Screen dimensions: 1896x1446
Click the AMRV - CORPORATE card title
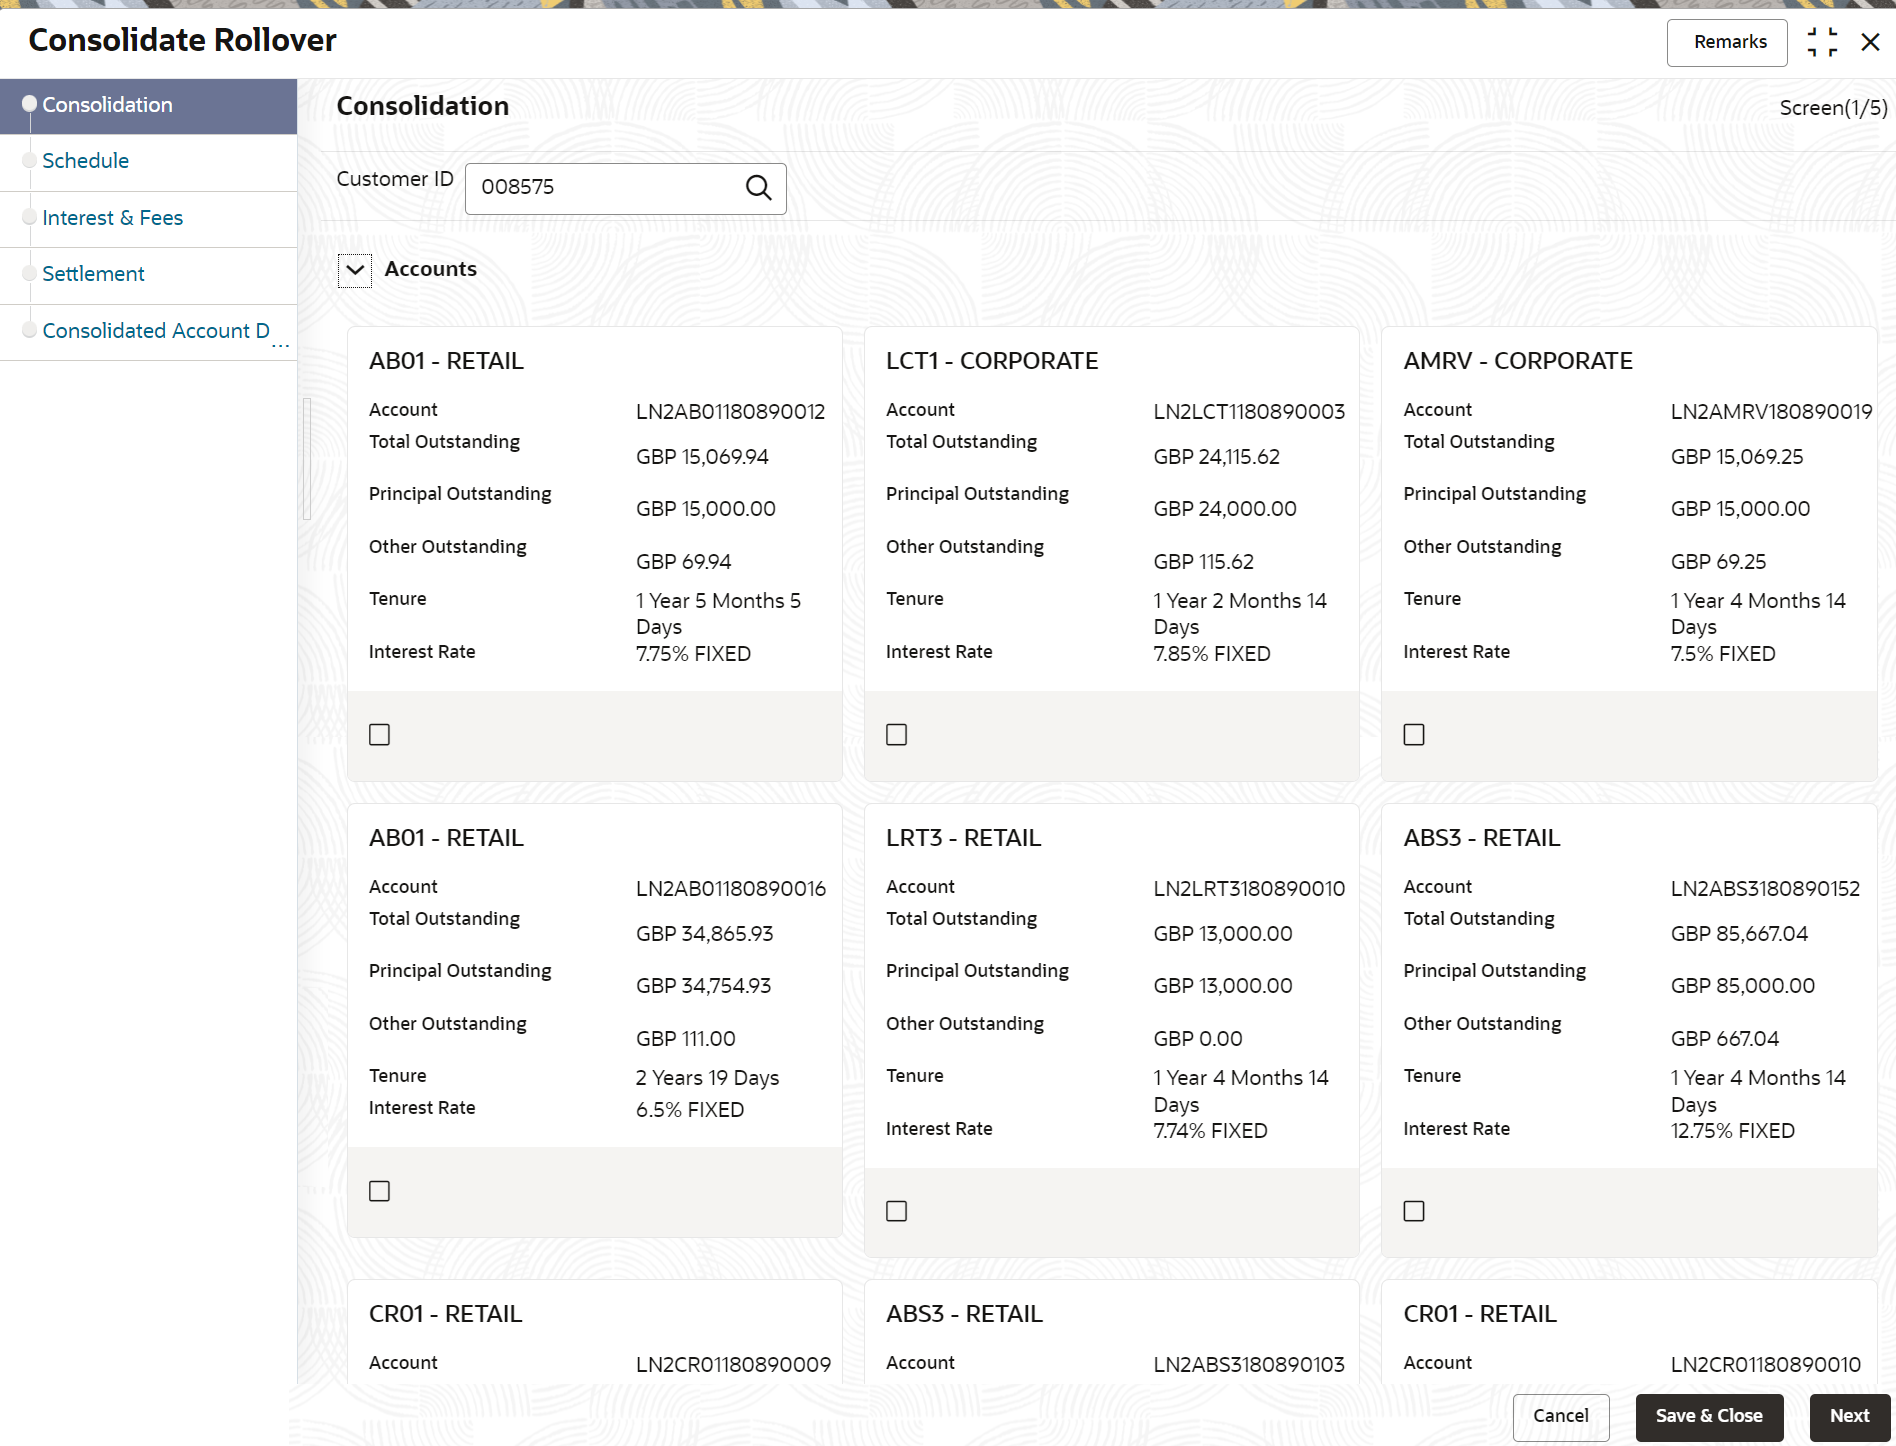click(1518, 361)
